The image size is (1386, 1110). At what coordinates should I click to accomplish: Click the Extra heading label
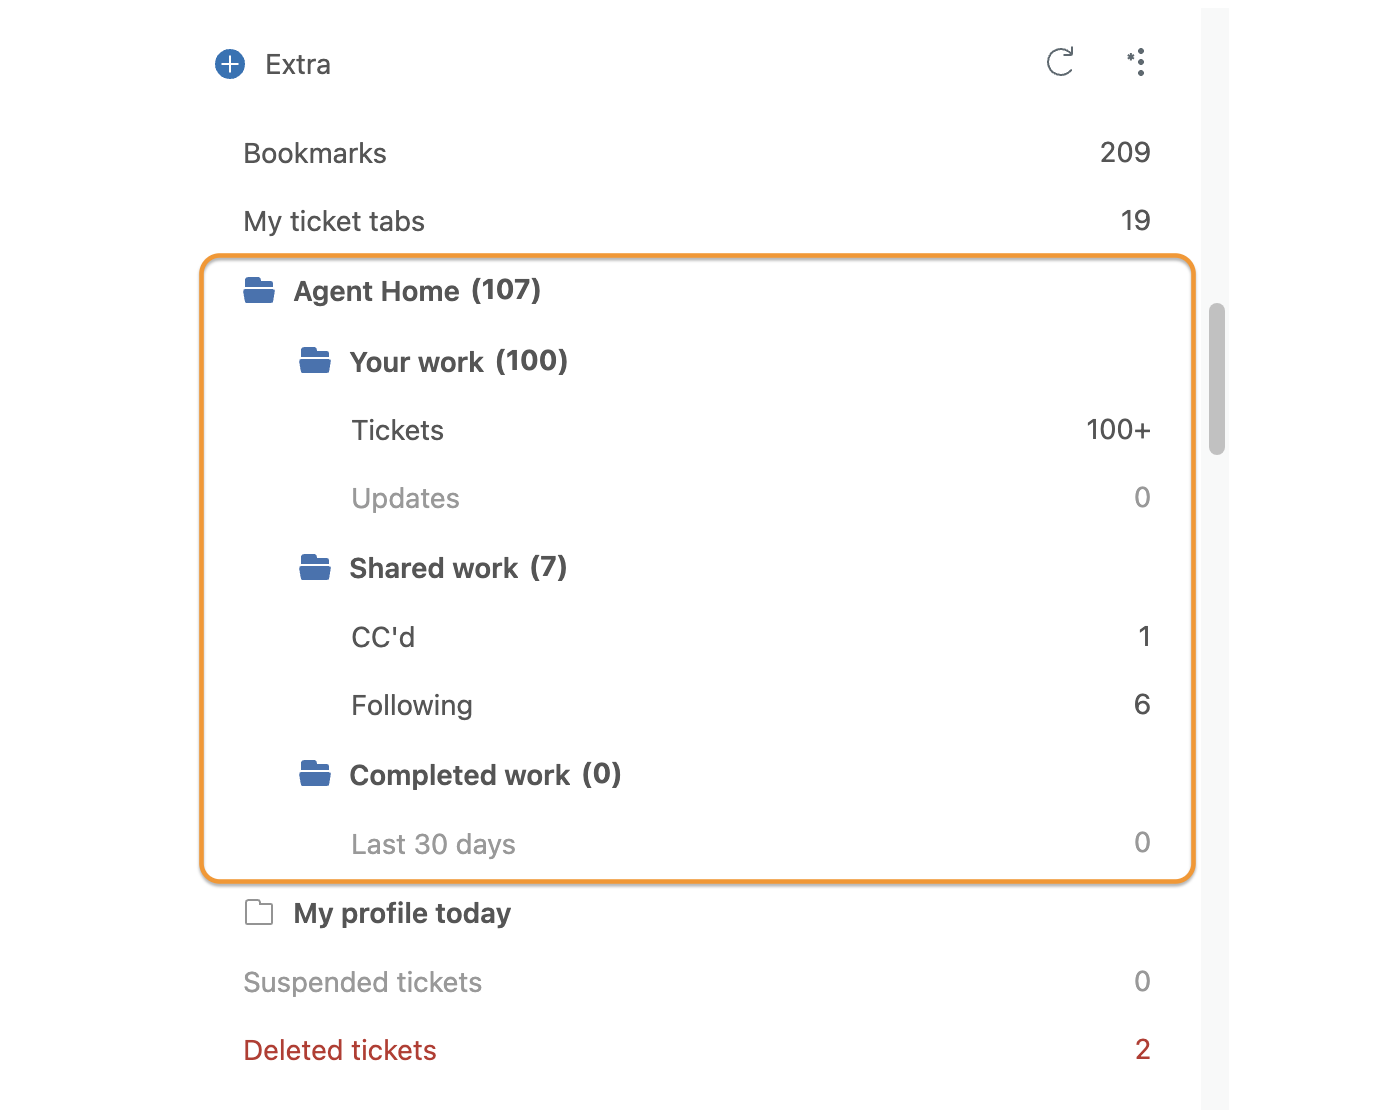[298, 64]
